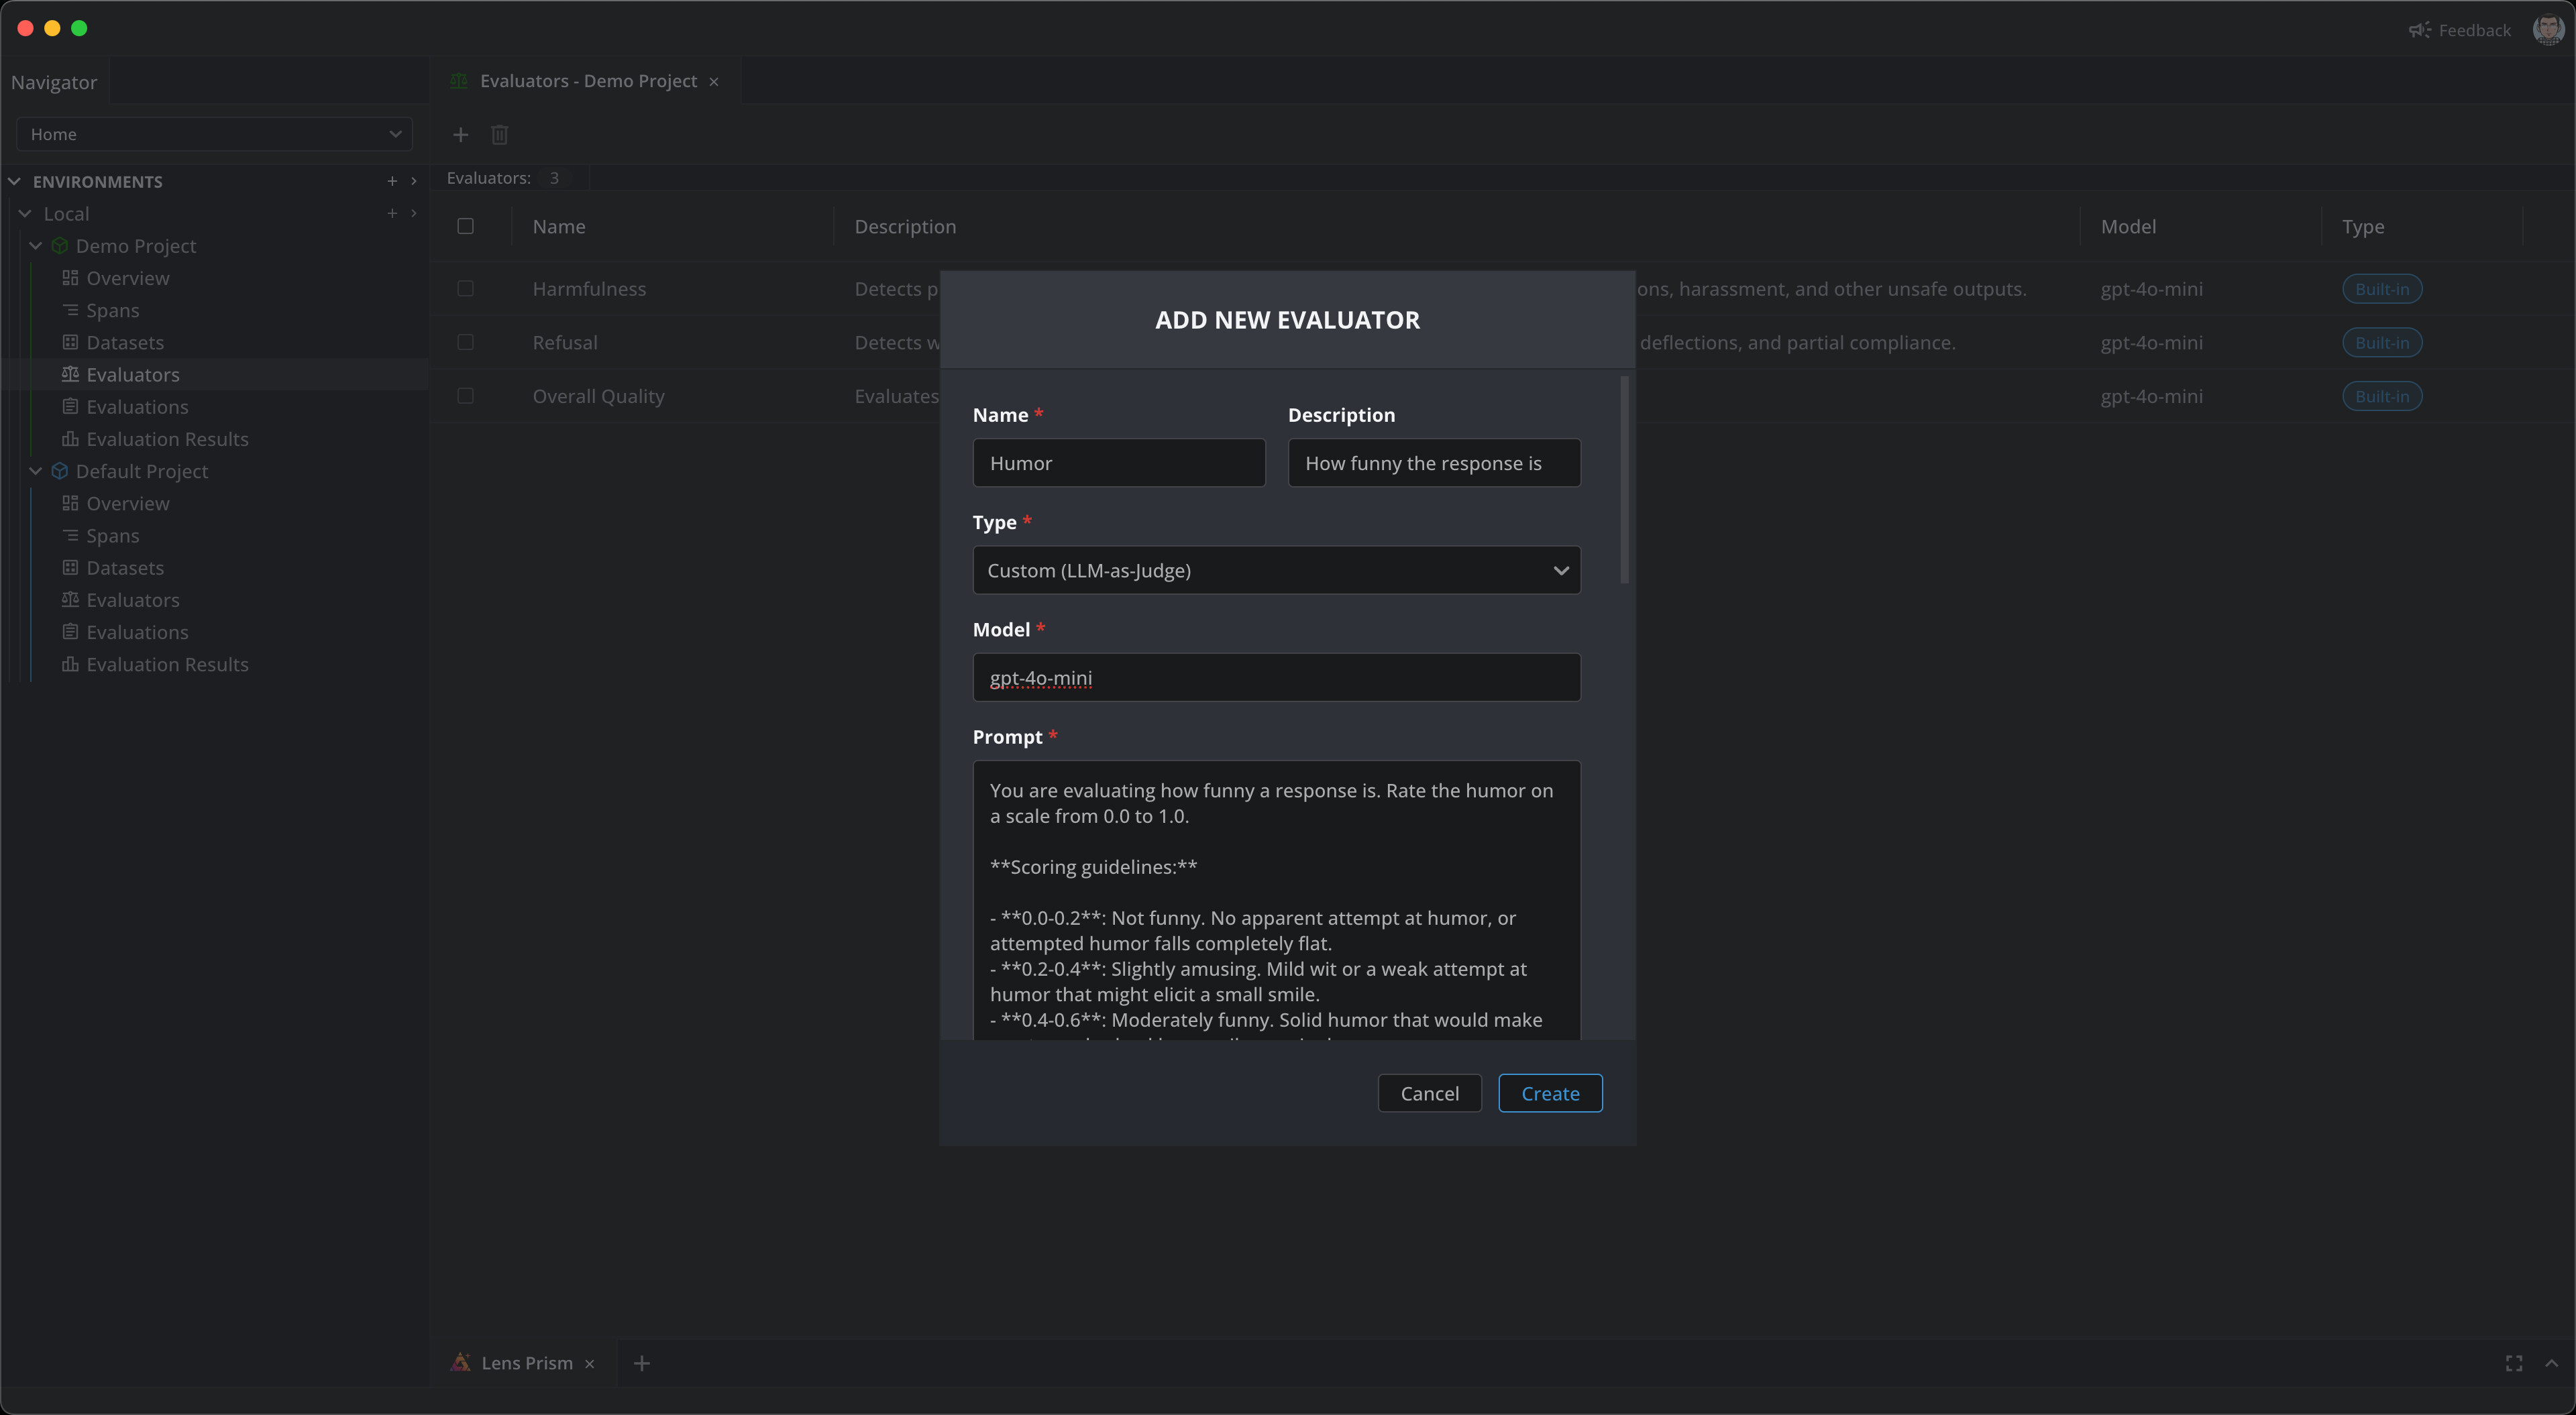Check the Overall Quality row checkbox
This screenshot has width=2576, height=1415.
coord(465,396)
